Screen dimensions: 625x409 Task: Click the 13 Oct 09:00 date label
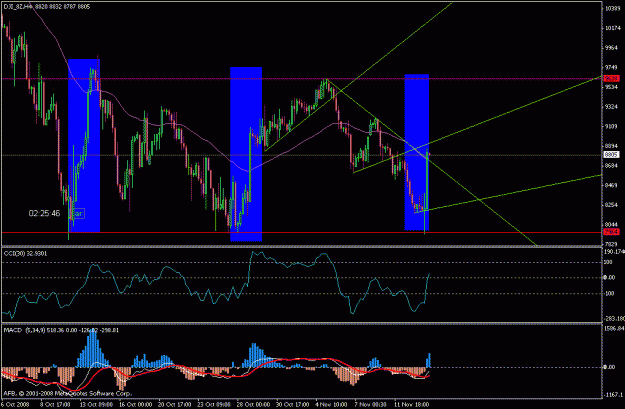pos(96,404)
